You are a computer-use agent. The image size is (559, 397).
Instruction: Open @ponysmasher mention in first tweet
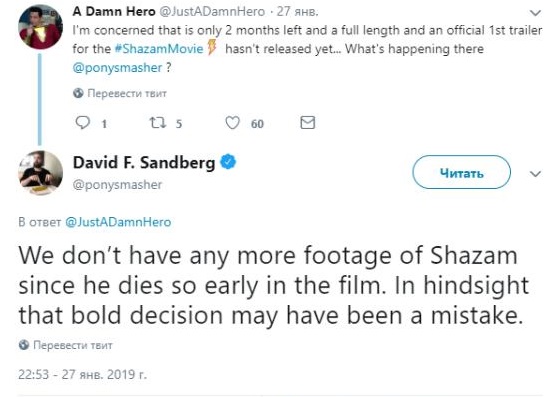(x=117, y=67)
